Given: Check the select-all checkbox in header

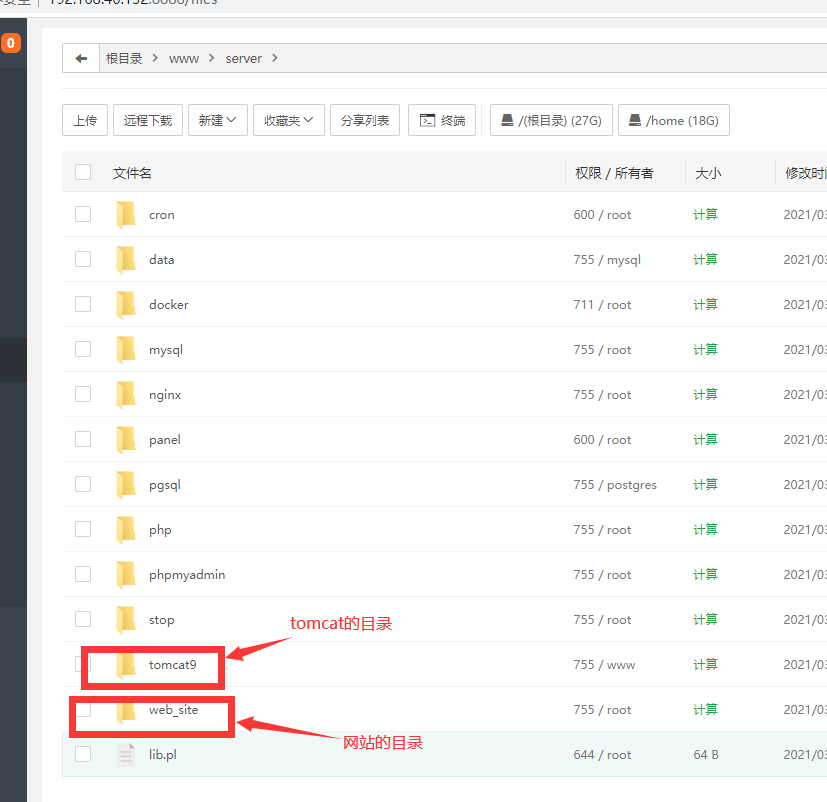Looking at the screenshot, I should coord(83,171).
